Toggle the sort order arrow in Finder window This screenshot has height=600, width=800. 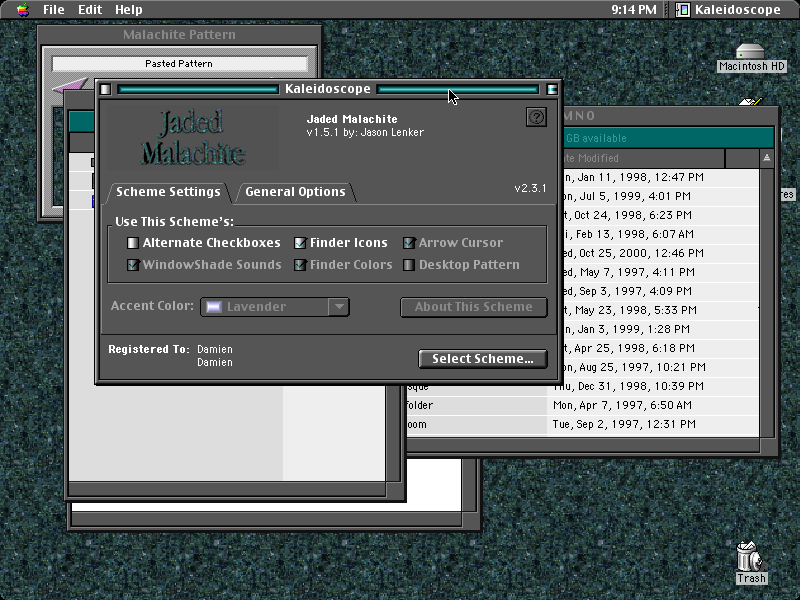[x=767, y=158]
